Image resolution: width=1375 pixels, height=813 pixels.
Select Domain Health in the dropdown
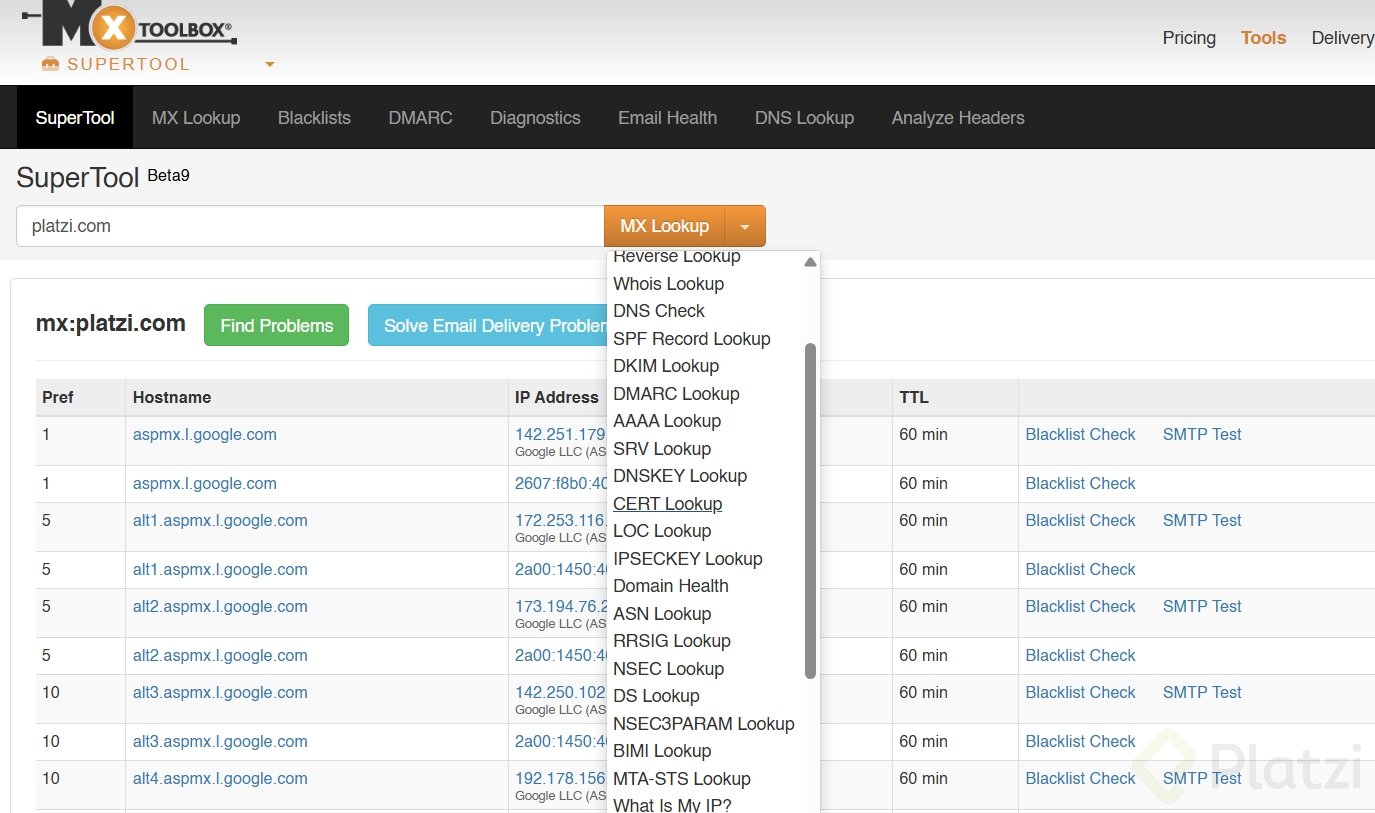click(671, 586)
